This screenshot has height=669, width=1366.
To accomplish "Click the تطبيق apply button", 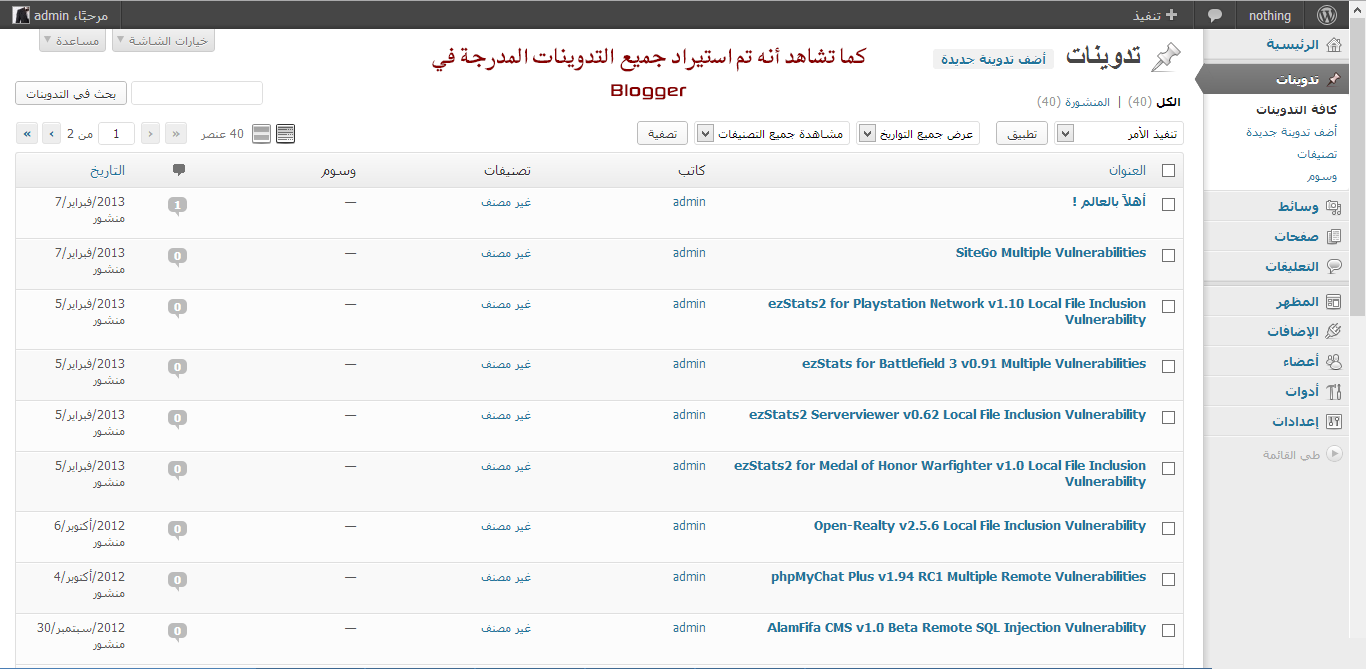I will 1022,134.
